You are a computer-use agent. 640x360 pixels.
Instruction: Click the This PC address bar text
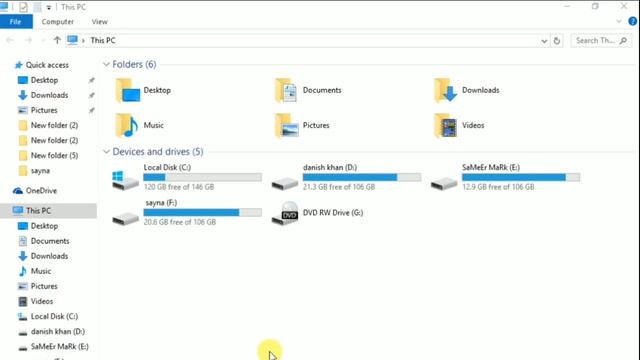click(x=103, y=40)
